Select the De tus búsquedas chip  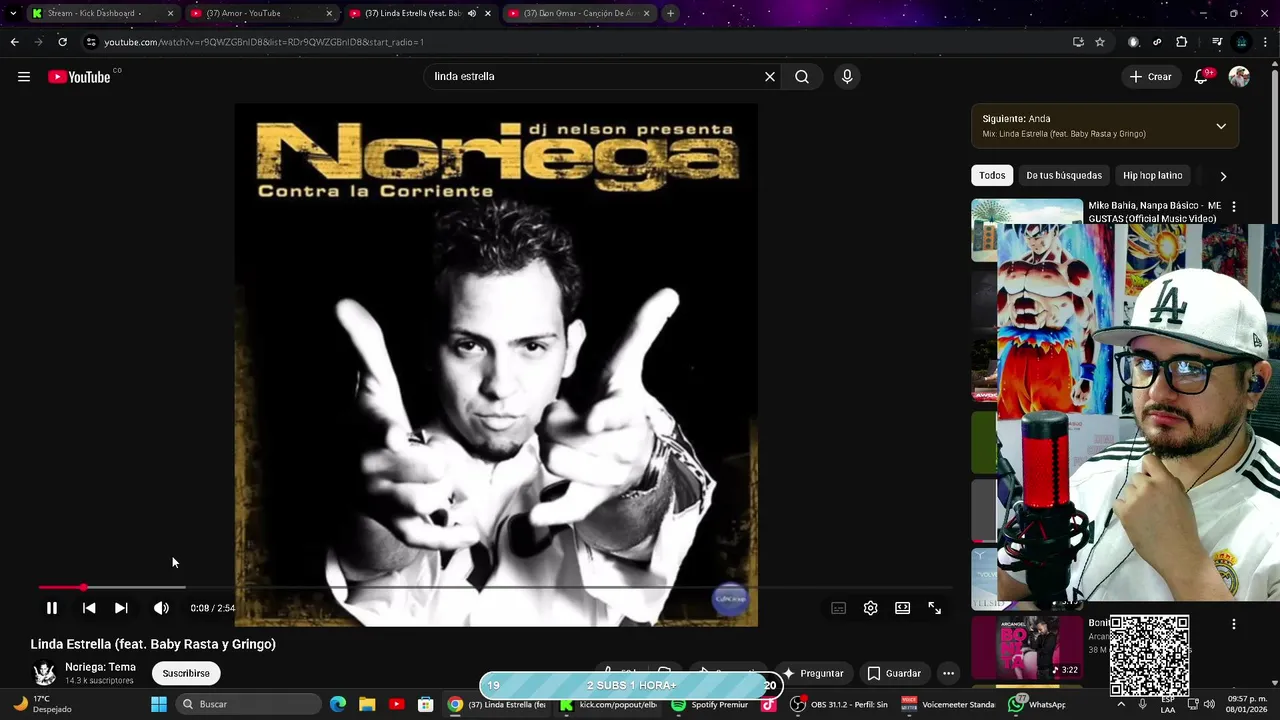(x=1064, y=175)
